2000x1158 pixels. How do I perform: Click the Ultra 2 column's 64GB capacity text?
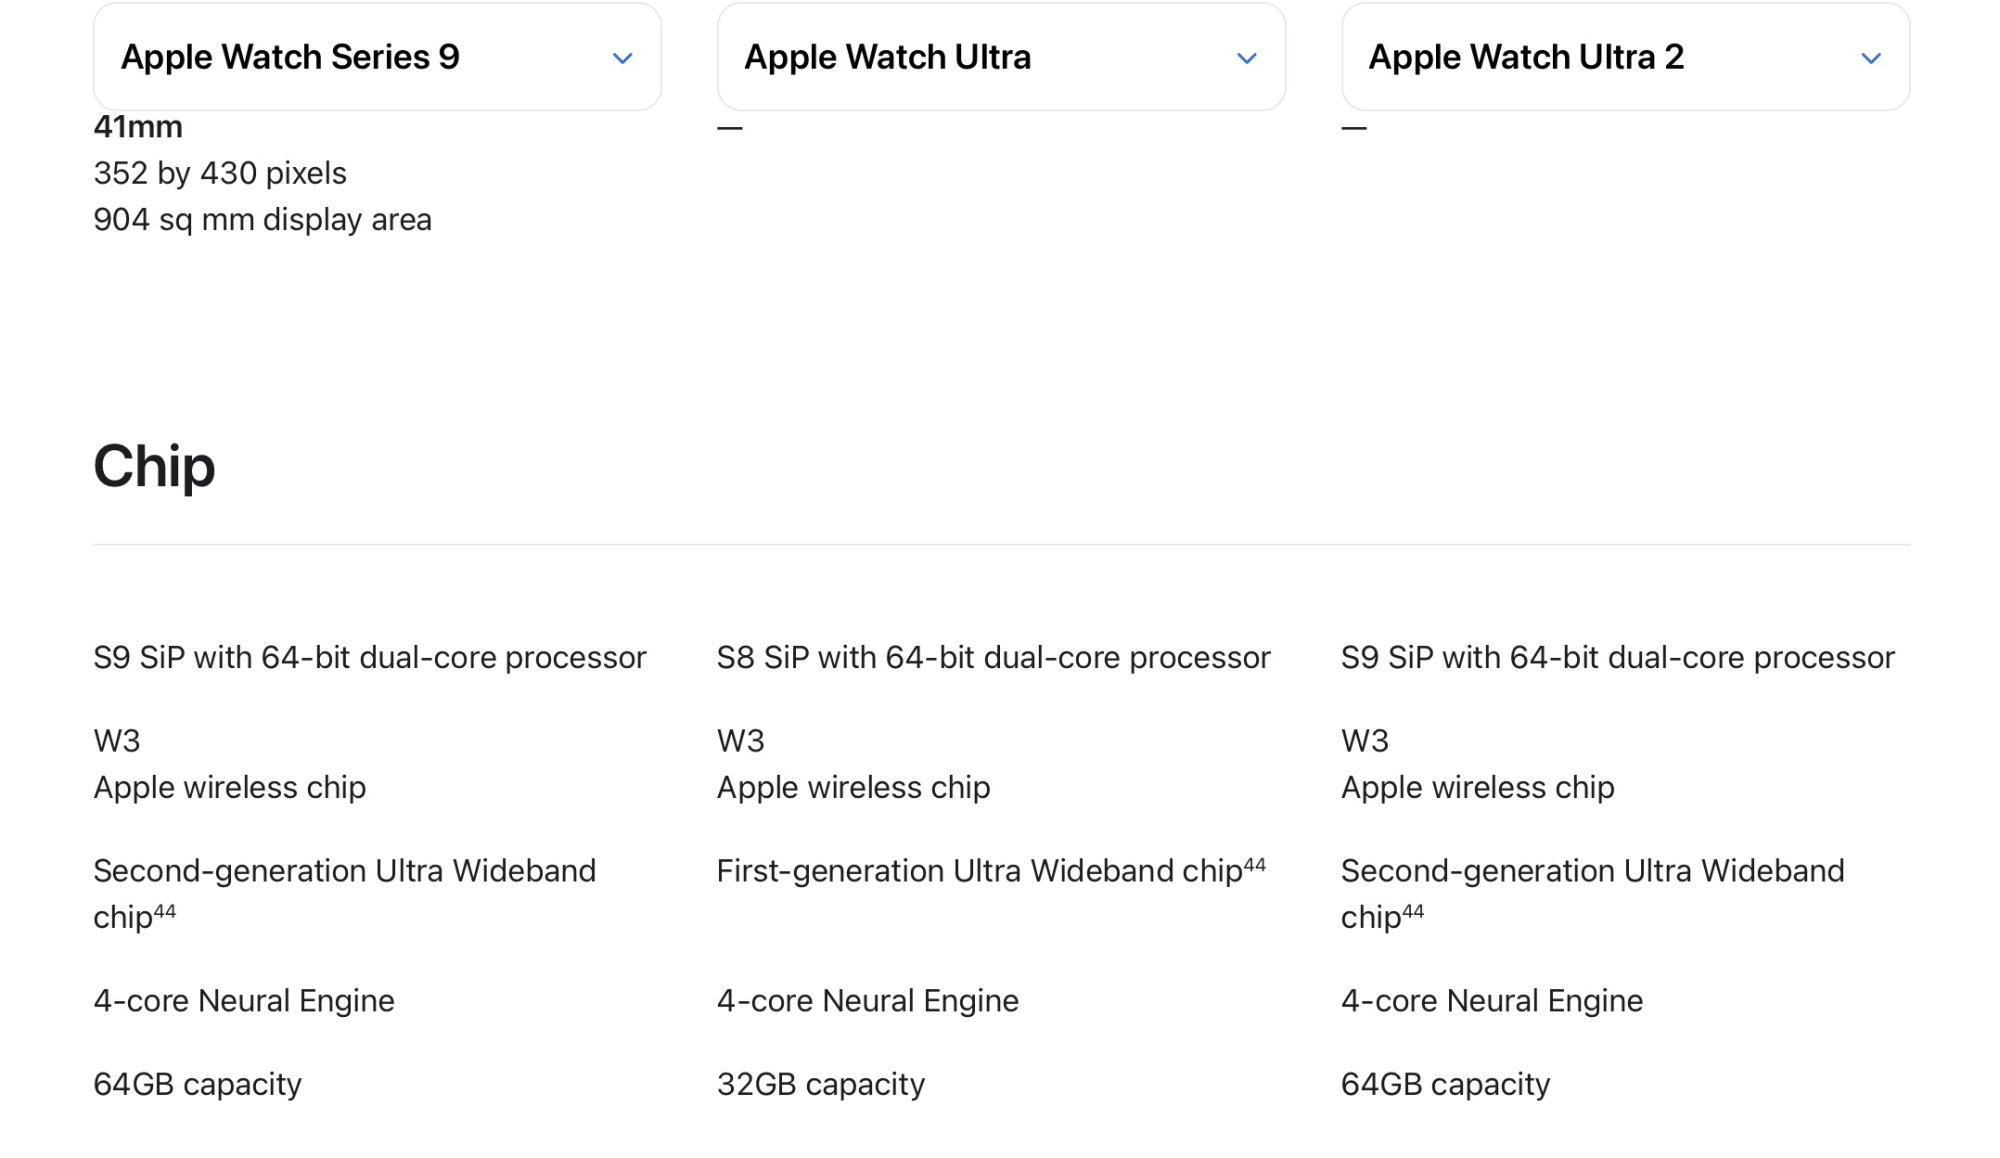click(1445, 1084)
